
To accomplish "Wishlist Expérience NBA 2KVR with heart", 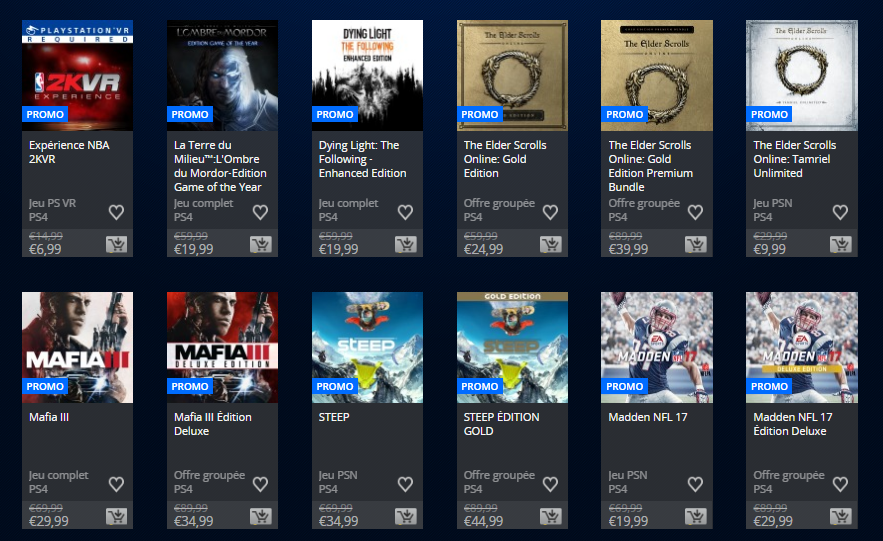I will tap(116, 212).
